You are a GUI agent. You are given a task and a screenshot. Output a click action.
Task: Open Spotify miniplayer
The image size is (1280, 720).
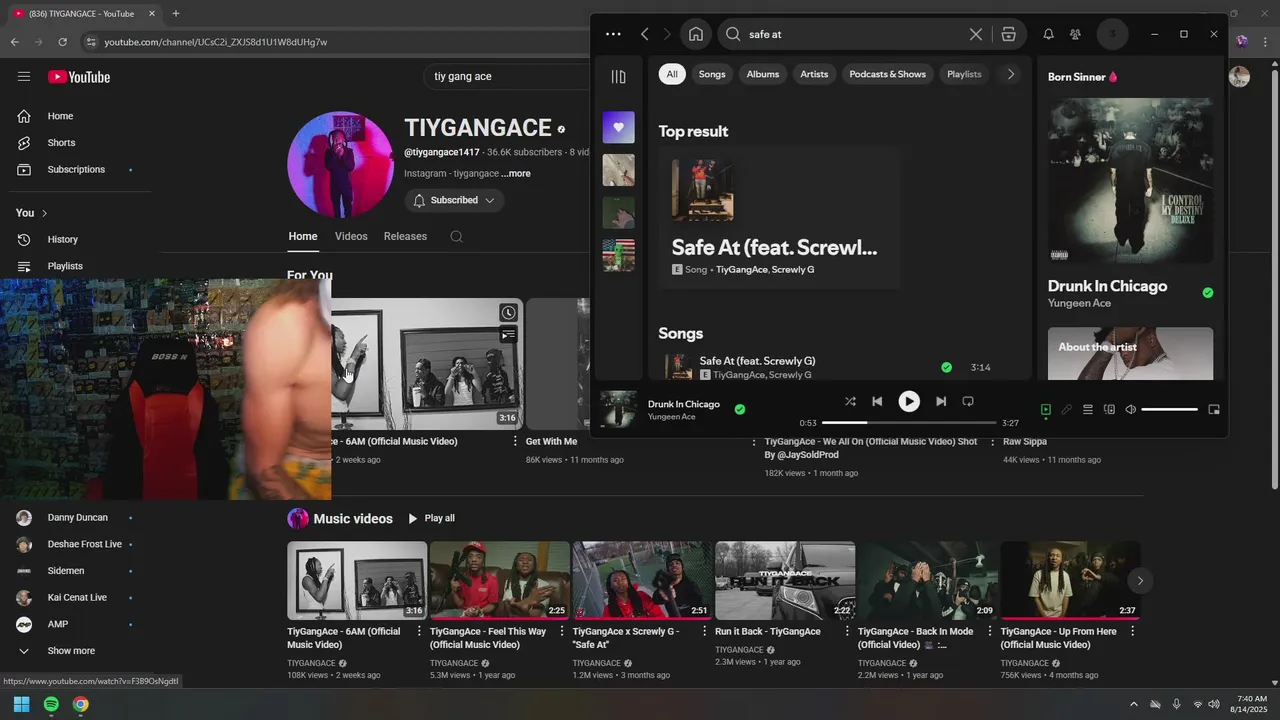[x=1214, y=409]
